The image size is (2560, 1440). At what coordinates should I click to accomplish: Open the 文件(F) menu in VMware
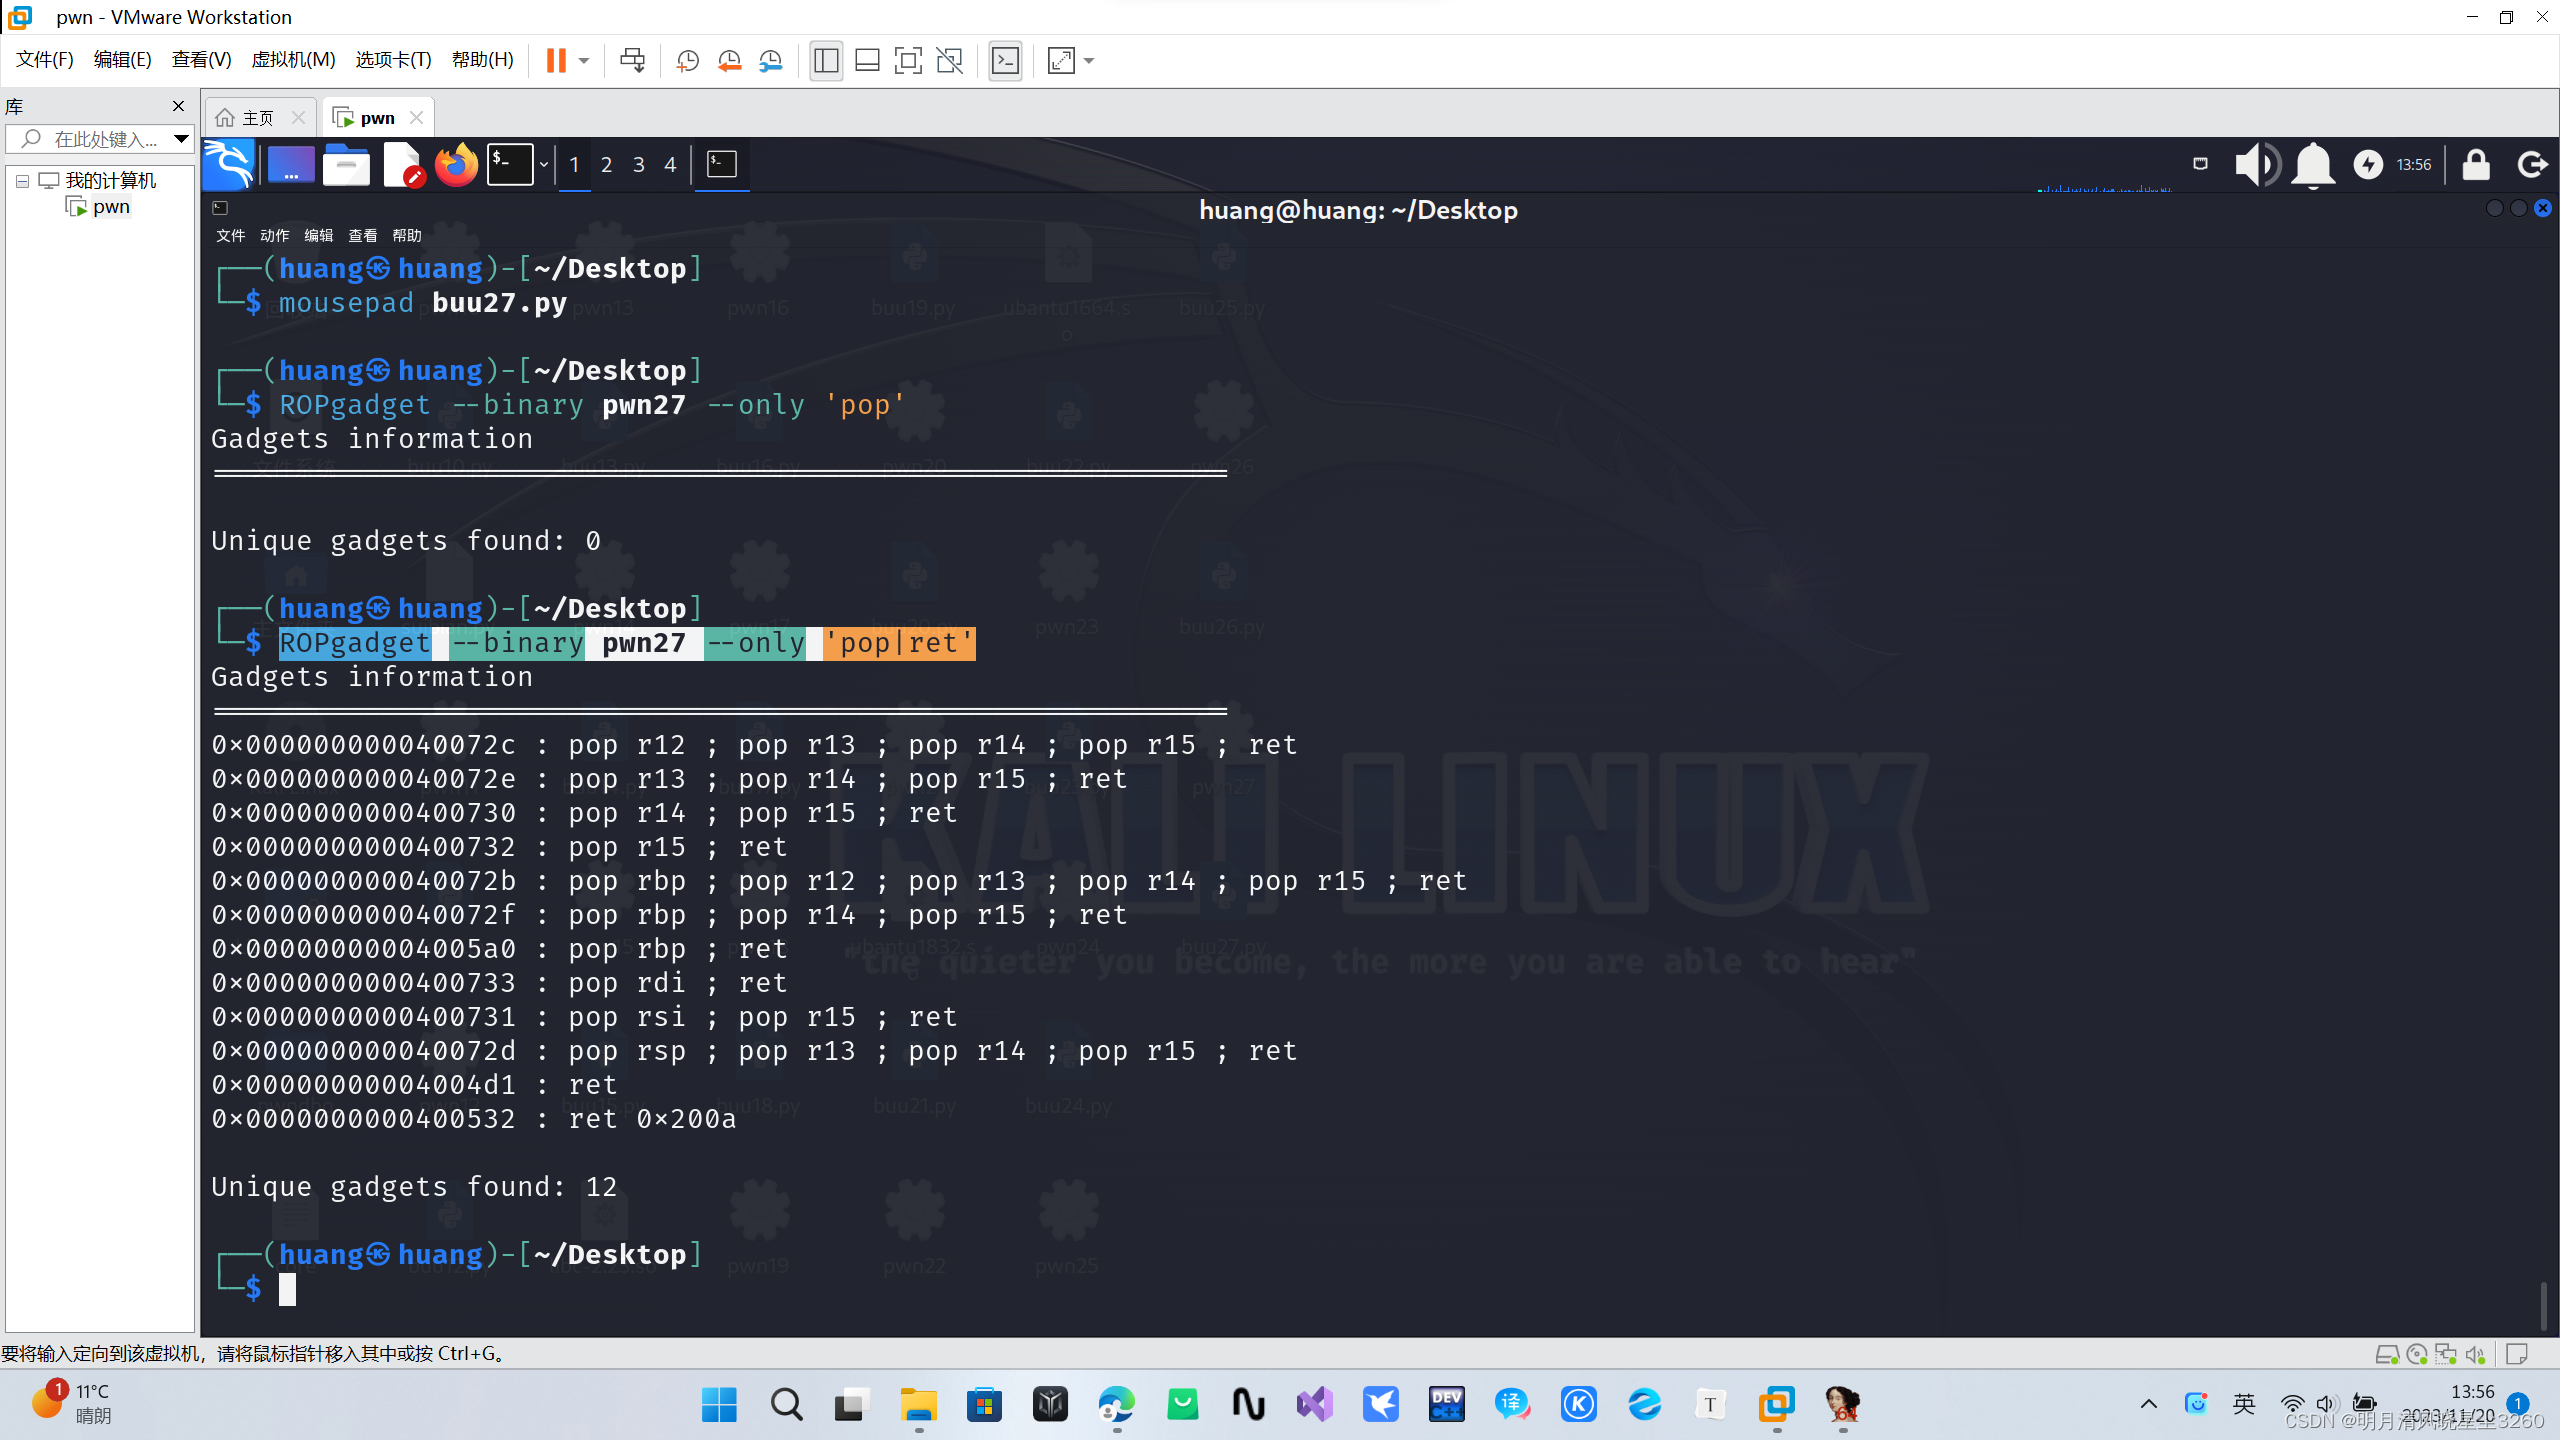[44, 60]
